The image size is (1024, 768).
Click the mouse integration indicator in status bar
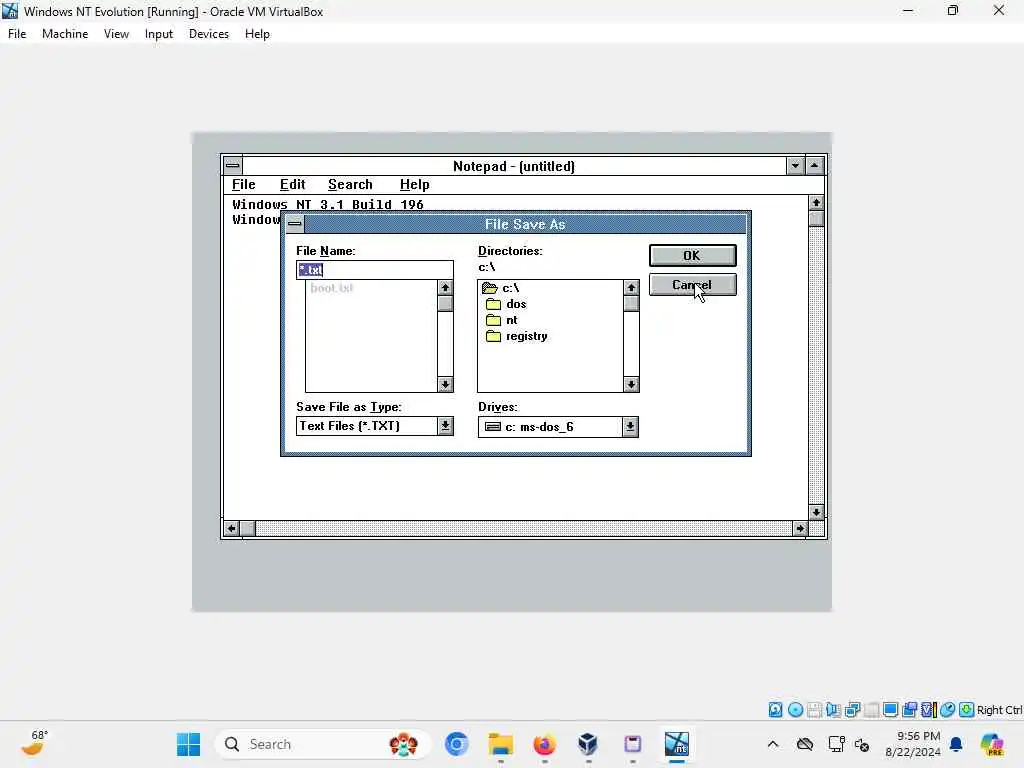pyautogui.click(x=948, y=710)
